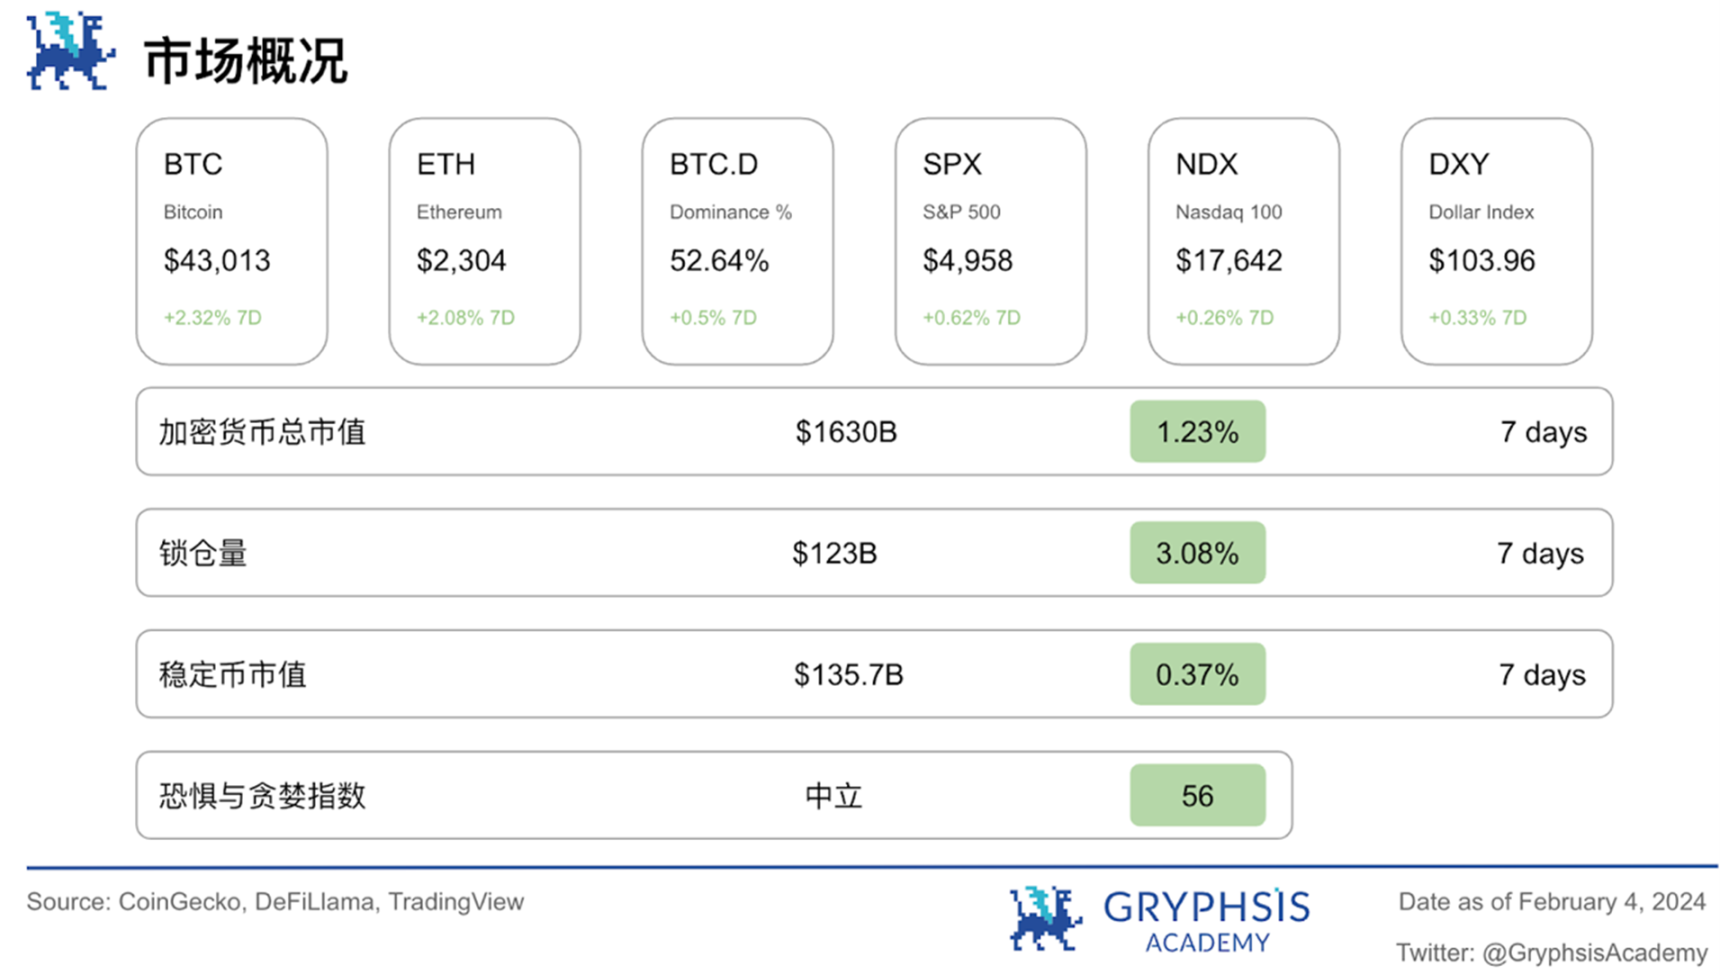Click the 市场概况 page title
Screen dimensions: 1720x975
[x=245, y=60]
